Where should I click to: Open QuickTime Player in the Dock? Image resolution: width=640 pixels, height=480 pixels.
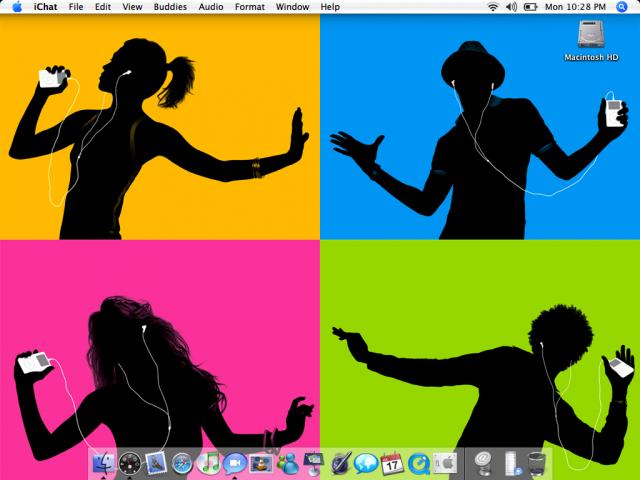point(419,464)
